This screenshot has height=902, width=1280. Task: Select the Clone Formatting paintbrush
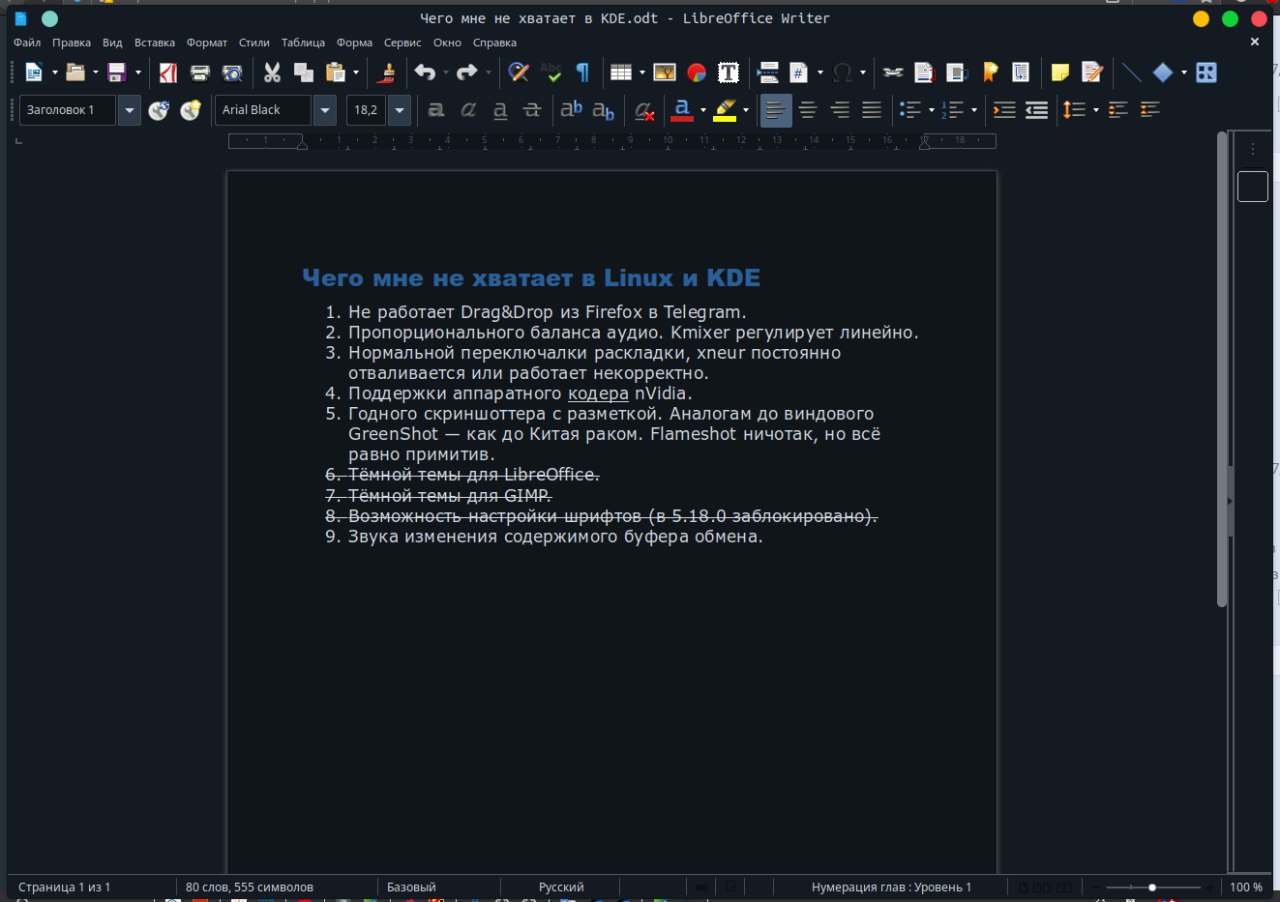pyautogui.click(x=387, y=72)
